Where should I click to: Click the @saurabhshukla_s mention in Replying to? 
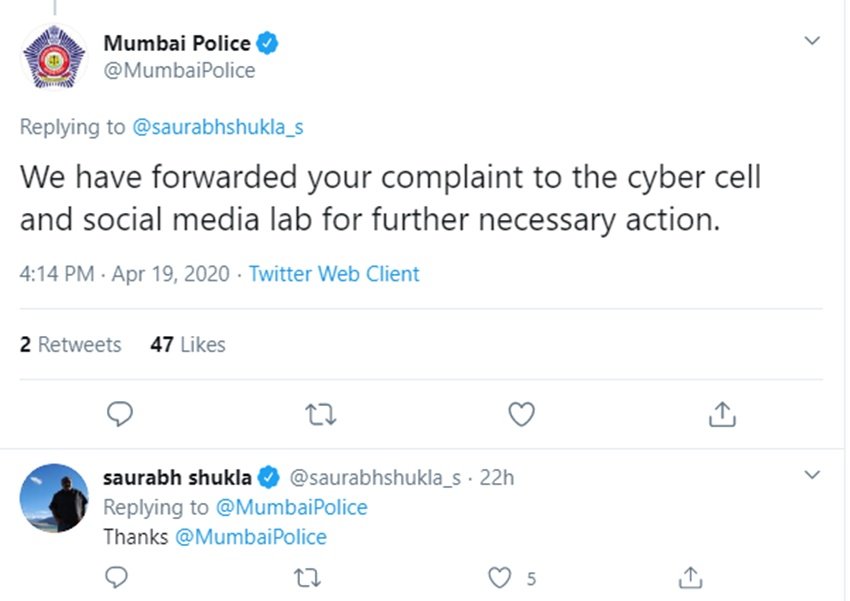(x=218, y=127)
